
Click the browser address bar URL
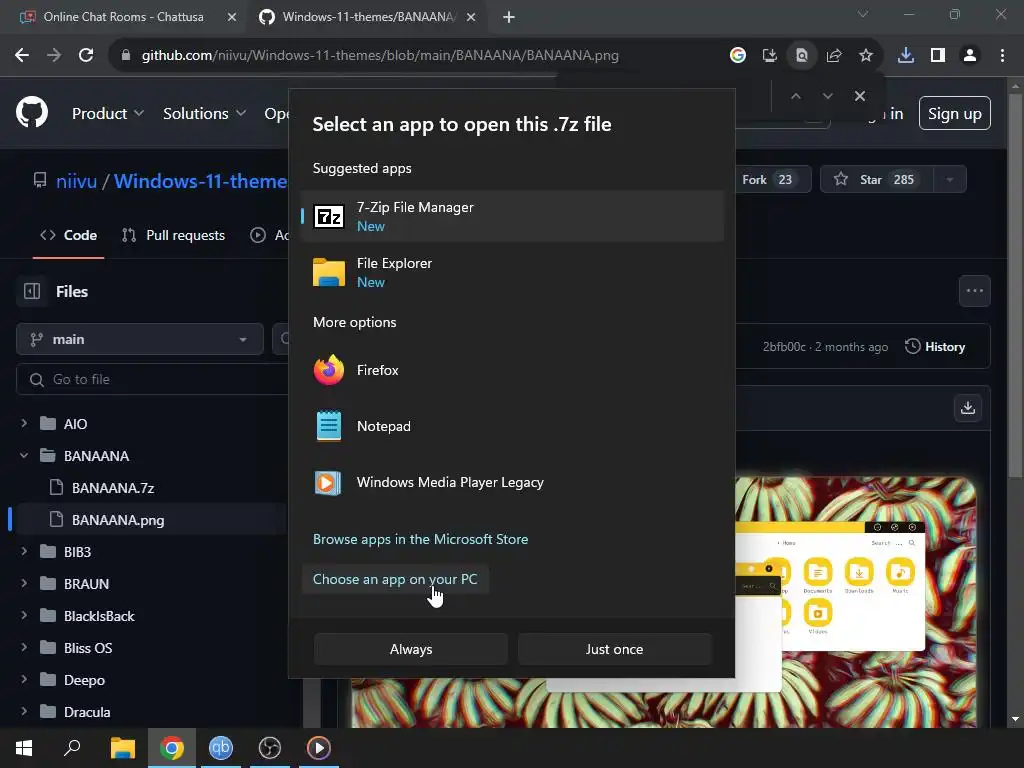tap(380, 56)
